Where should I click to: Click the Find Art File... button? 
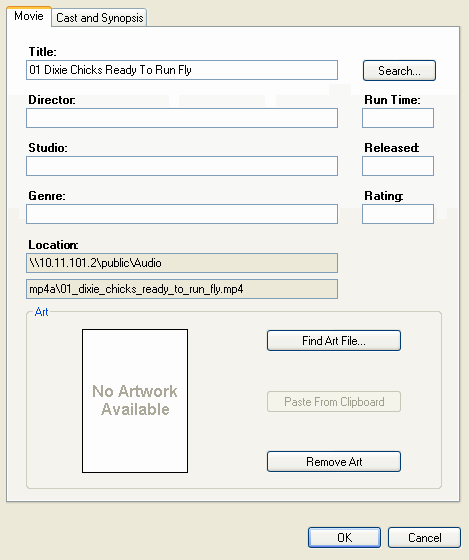point(334,340)
